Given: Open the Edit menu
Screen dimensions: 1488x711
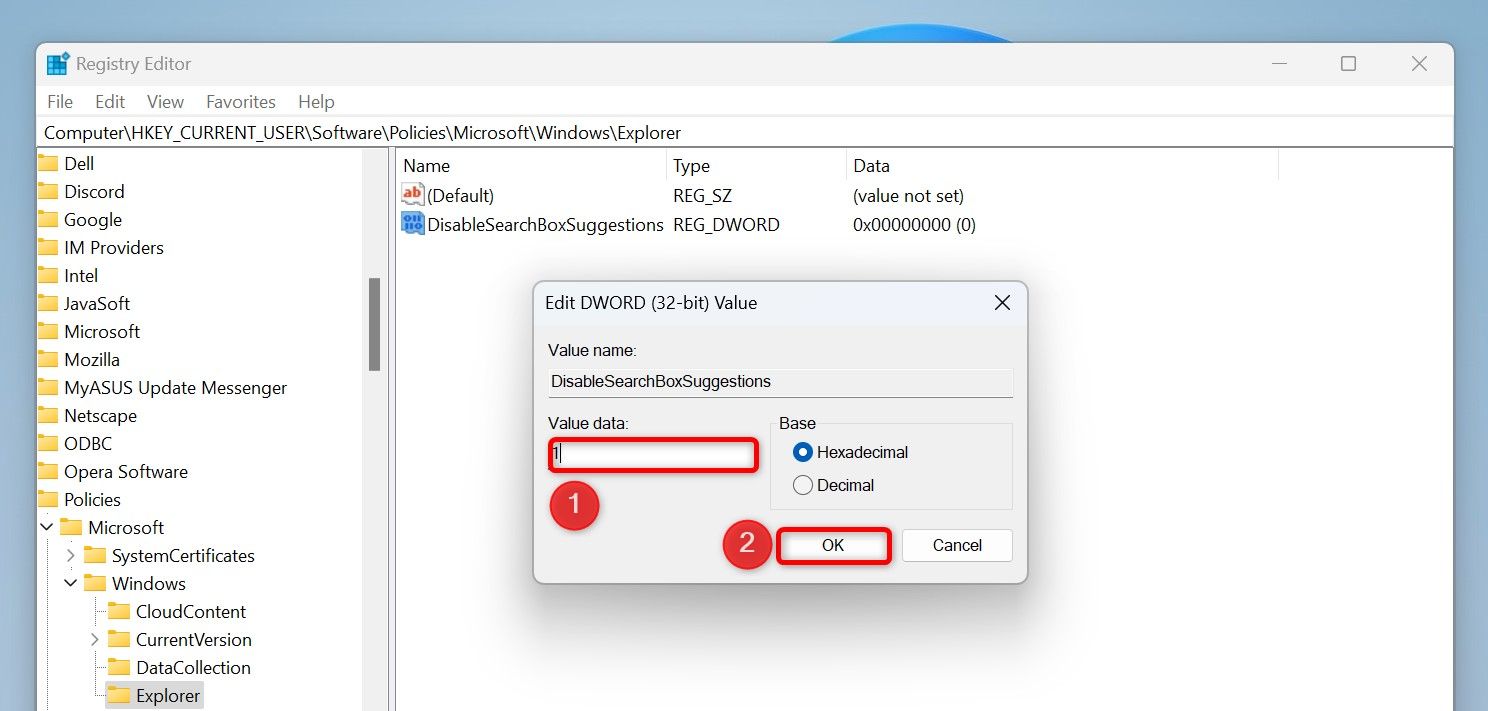Looking at the screenshot, I should (x=110, y=101).
